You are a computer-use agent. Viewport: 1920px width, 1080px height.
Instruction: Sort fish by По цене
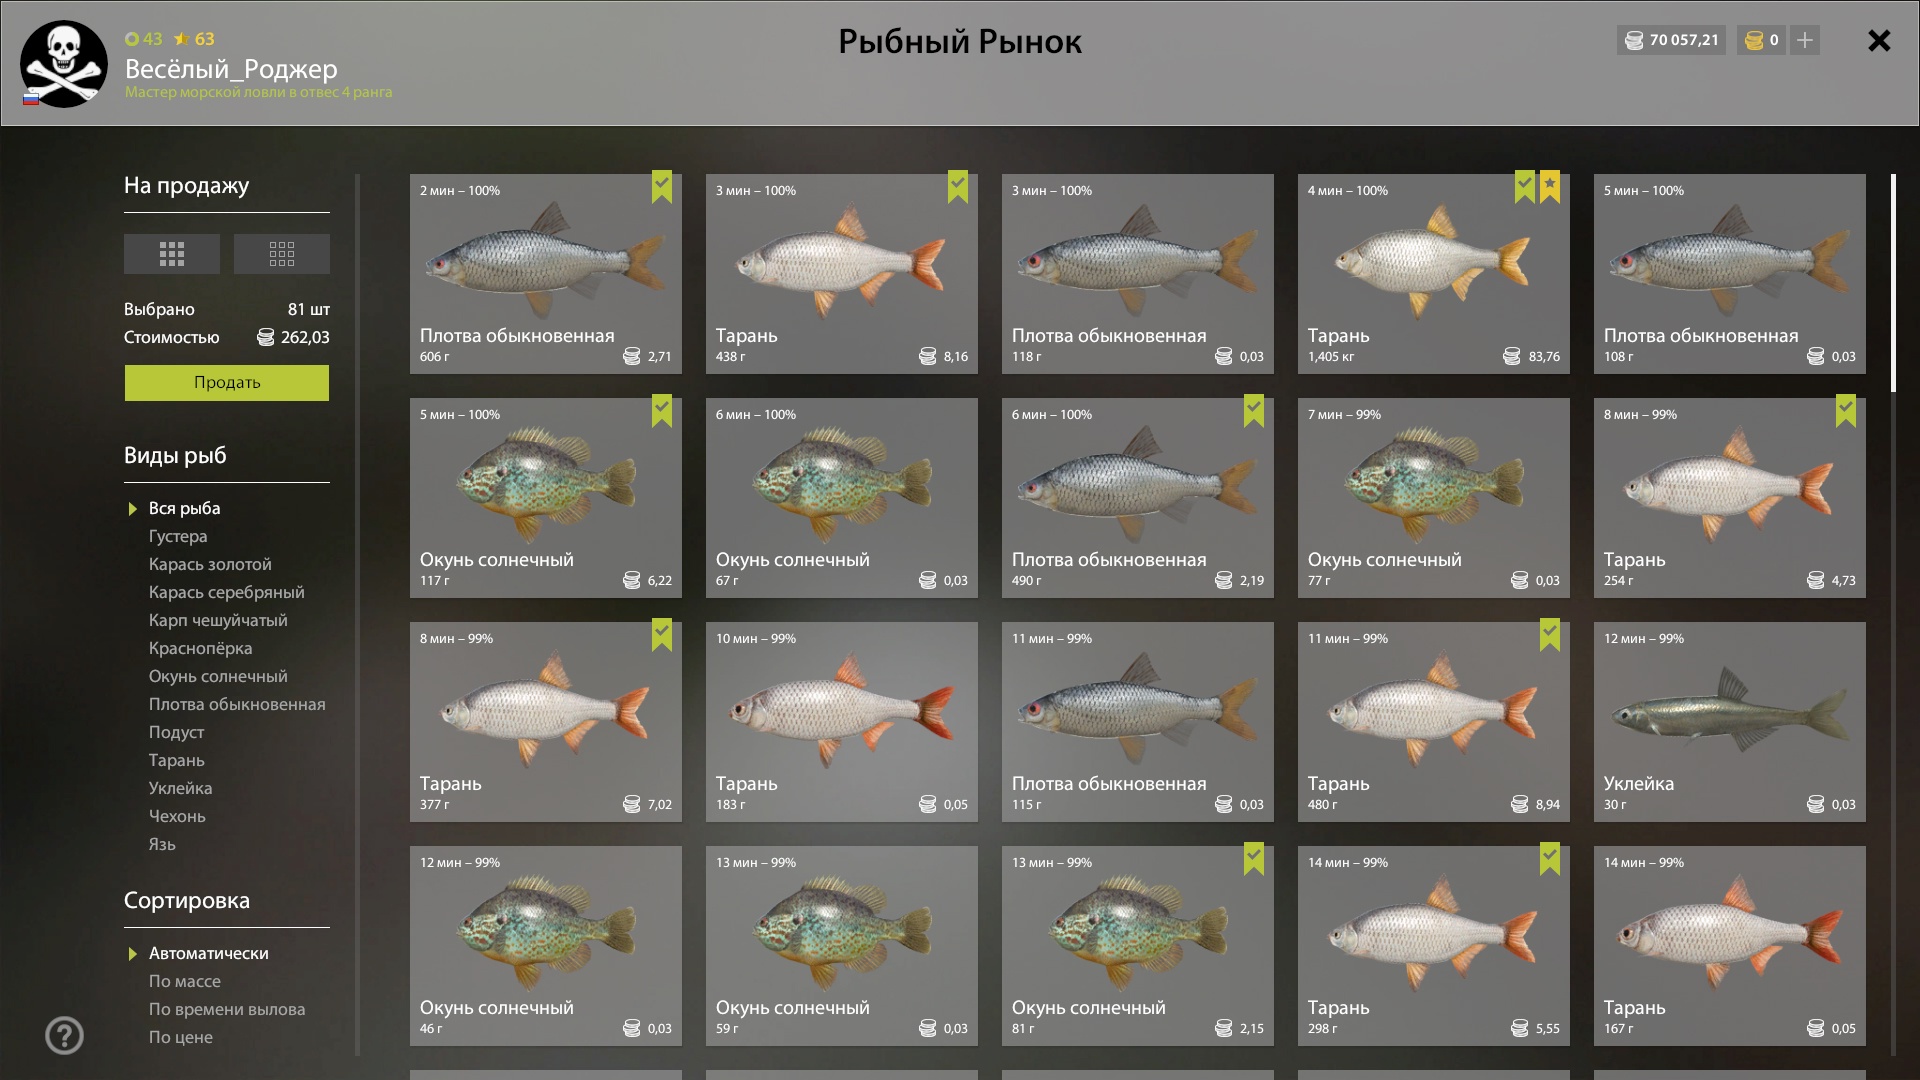pos(181,1037)
